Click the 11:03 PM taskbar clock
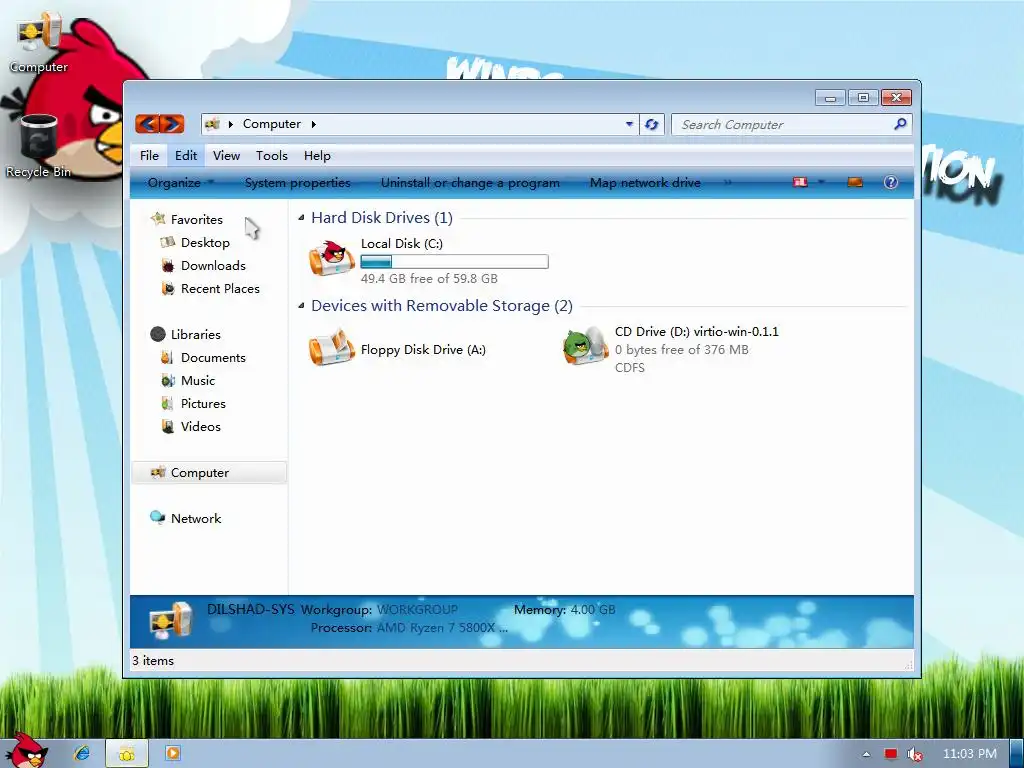The image size is (1024, 768). click(x=969, y=754)
